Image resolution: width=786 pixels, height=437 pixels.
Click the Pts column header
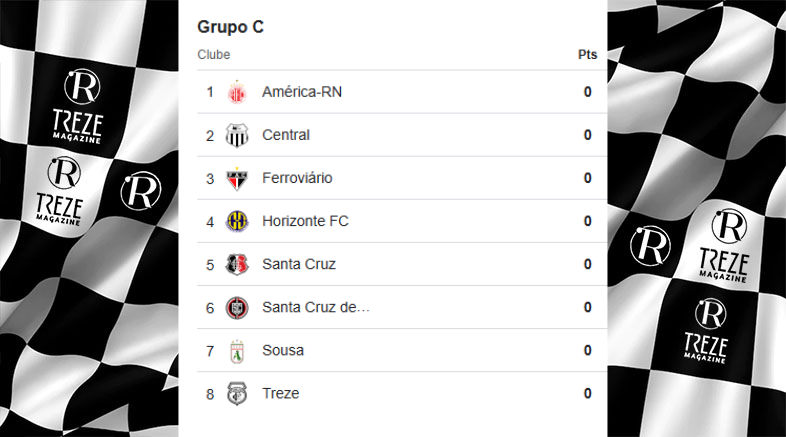point(587,55)
